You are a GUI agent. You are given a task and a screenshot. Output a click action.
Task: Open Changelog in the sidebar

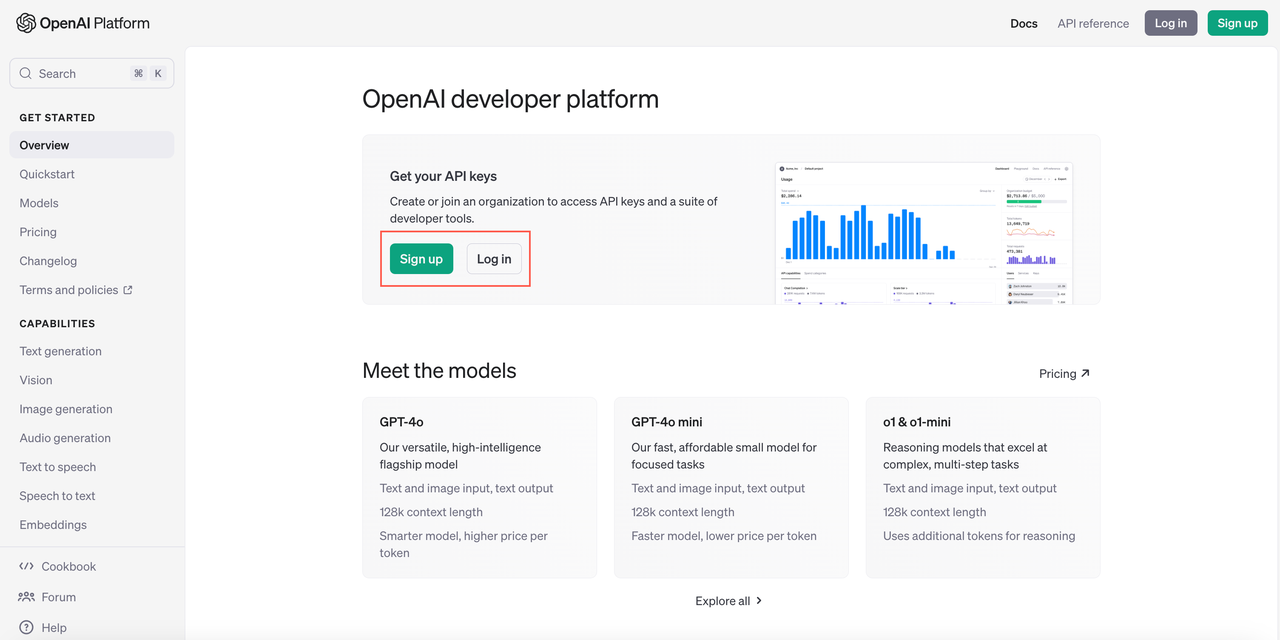pos(48,261)
